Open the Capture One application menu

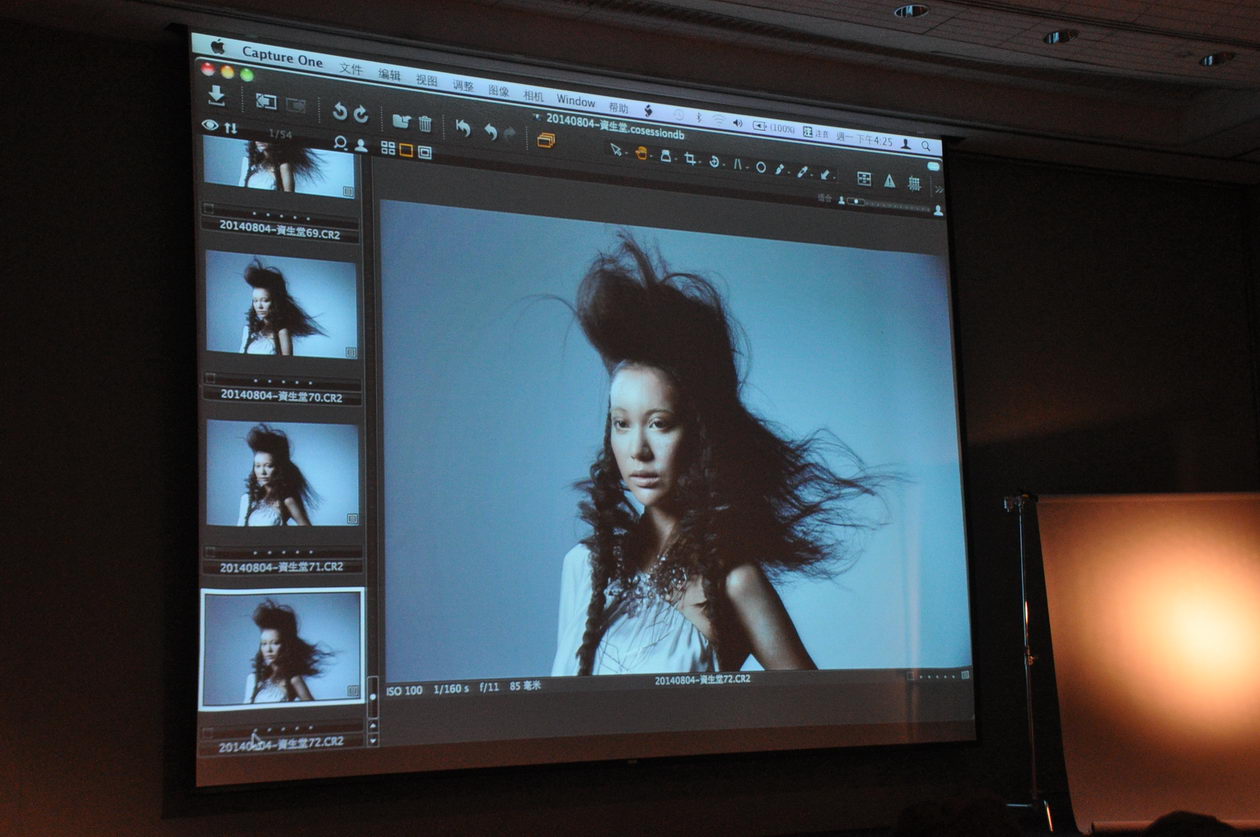282,58
